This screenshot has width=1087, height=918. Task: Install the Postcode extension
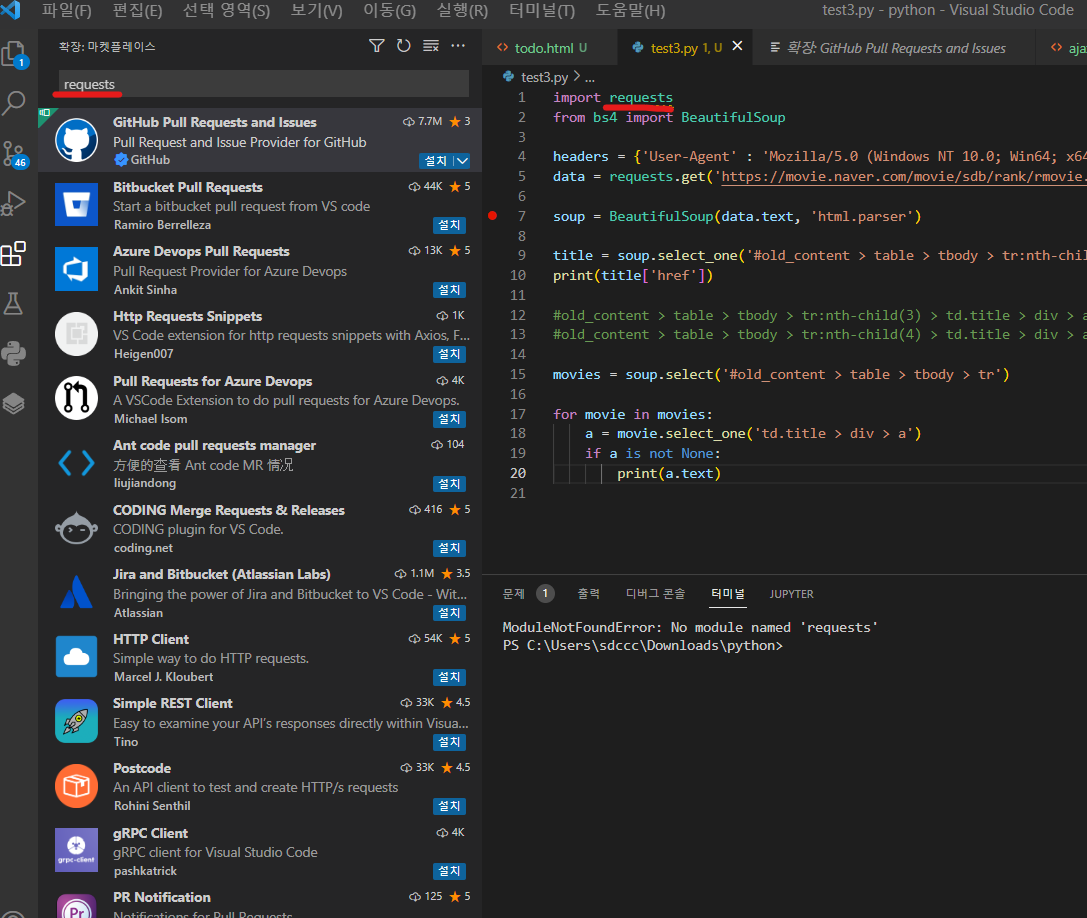[x=449, y=806]
